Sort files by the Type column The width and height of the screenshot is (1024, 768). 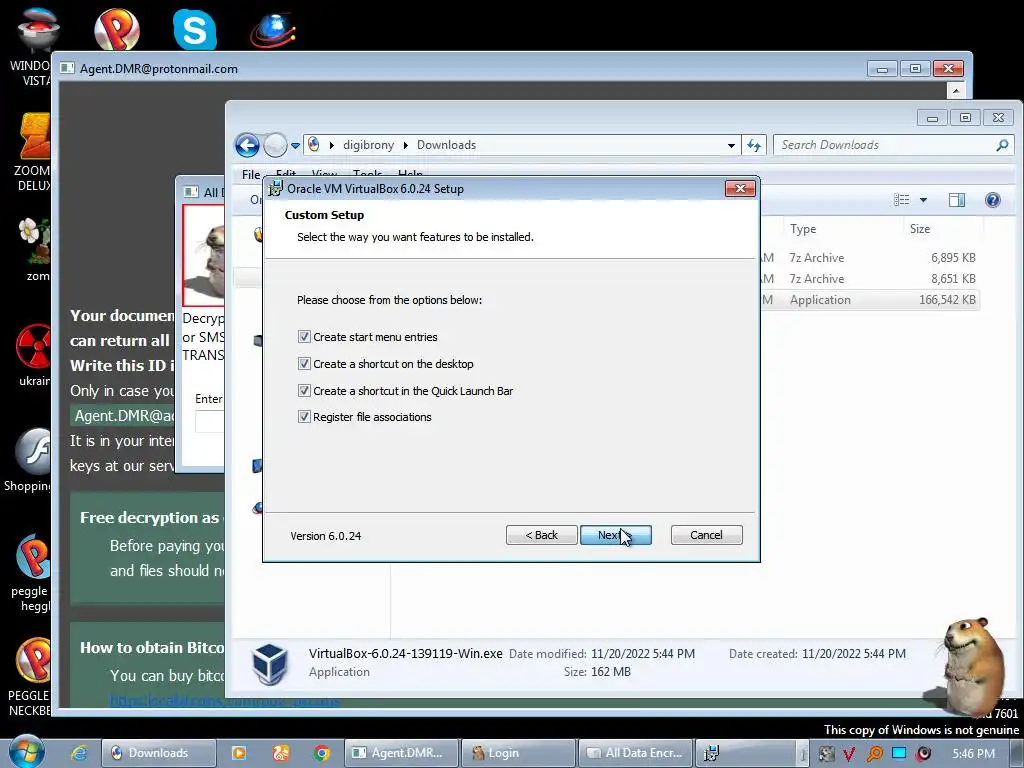click(803, 229)
